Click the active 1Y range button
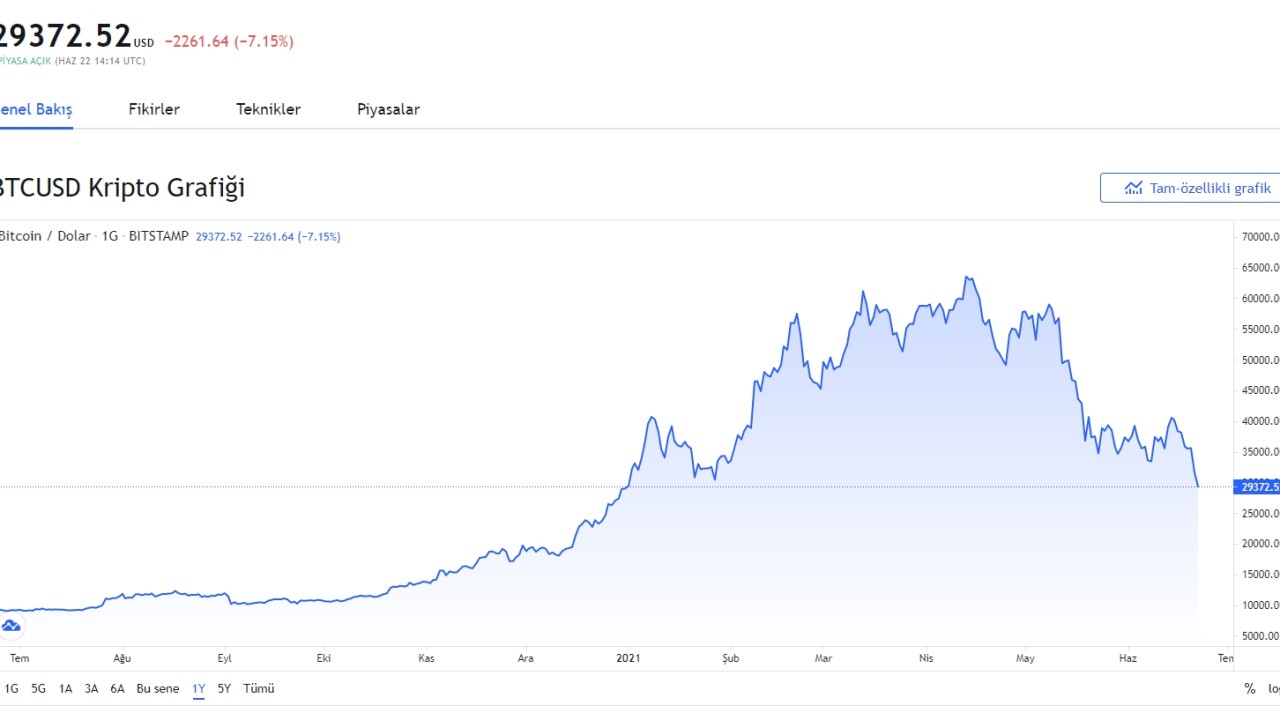 pyautogui.click(x=199, y=689)
